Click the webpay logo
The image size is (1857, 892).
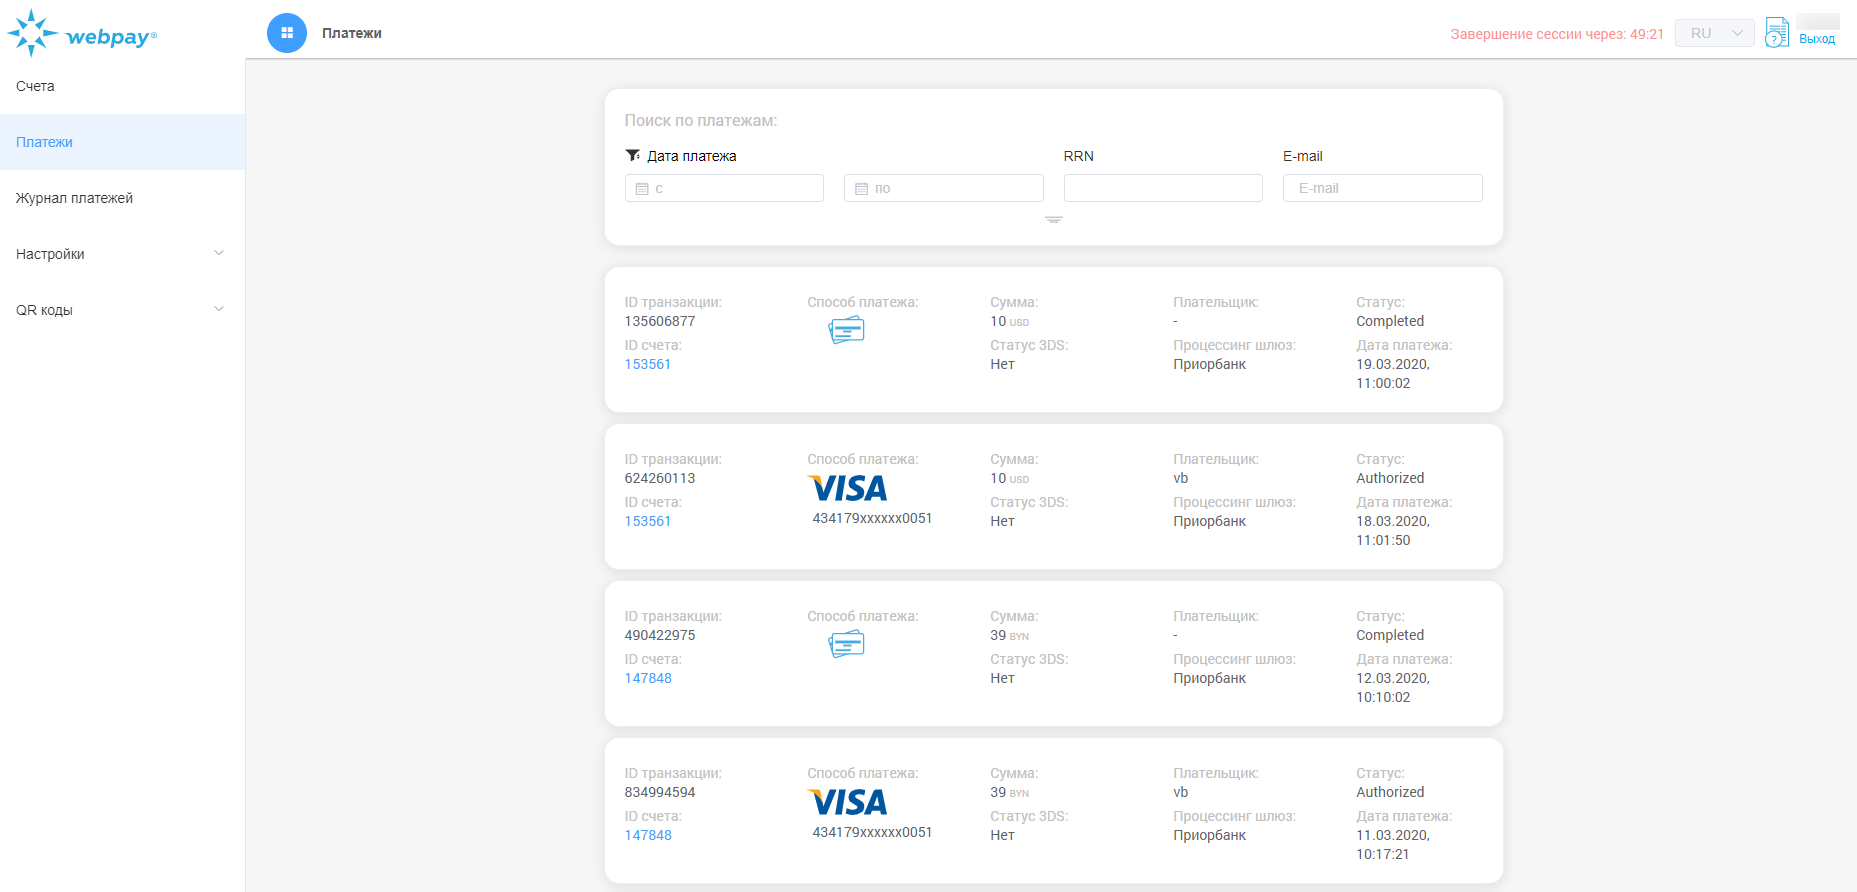pos(82,34)
